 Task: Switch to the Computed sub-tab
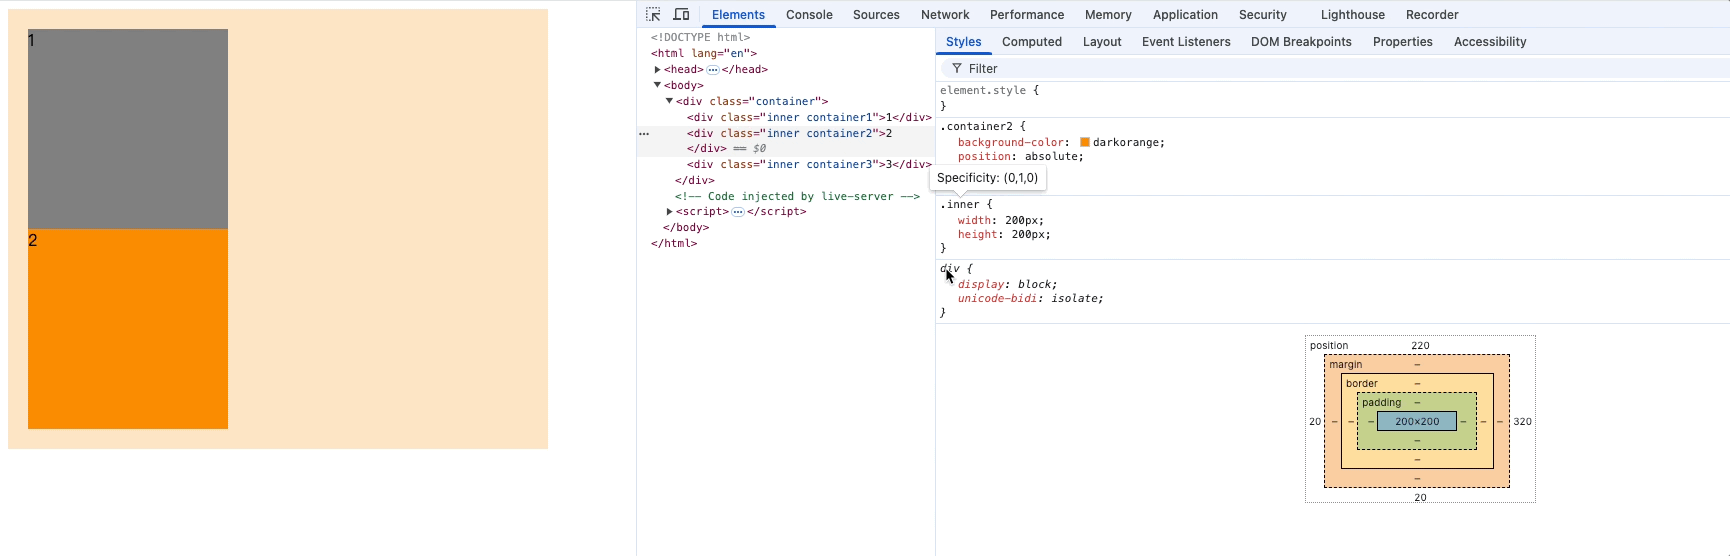pos(1032,42)
